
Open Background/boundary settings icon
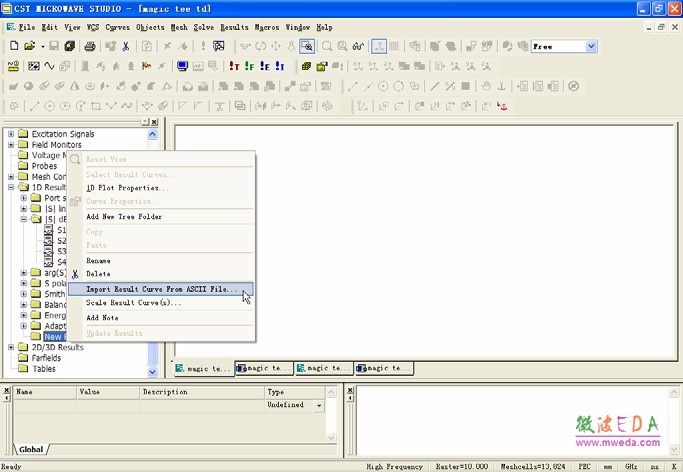(x=34, y=66)
